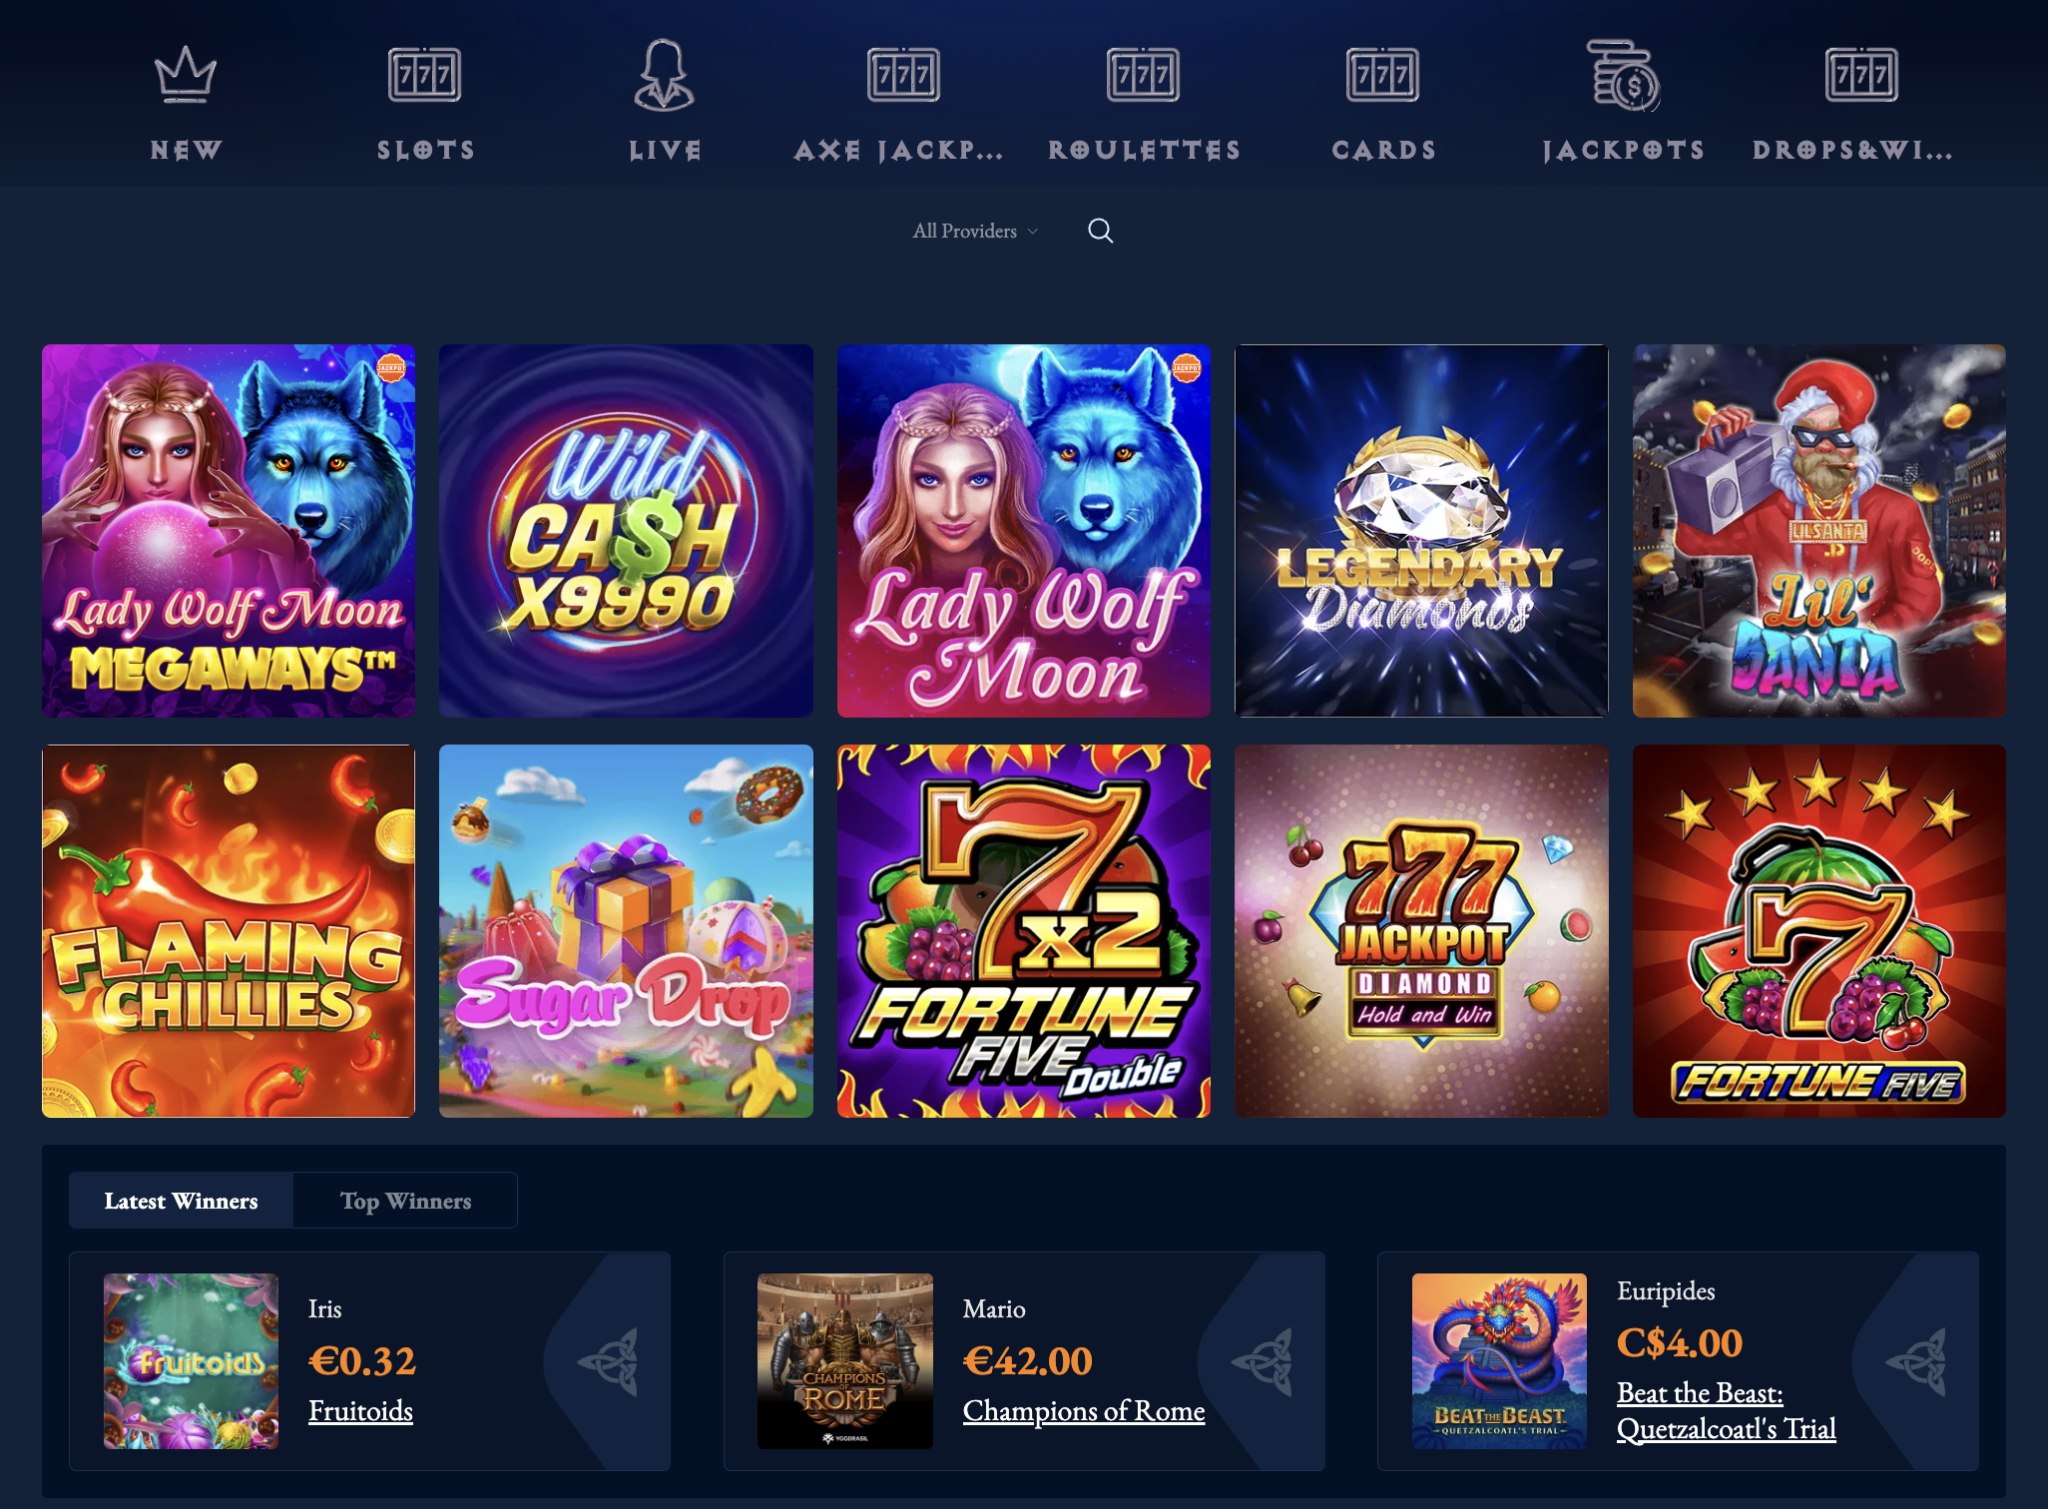This screenshot has width=2048, height=1509.
Task: Select the Axe Jackpot category icon
Action: pos(903,74)
